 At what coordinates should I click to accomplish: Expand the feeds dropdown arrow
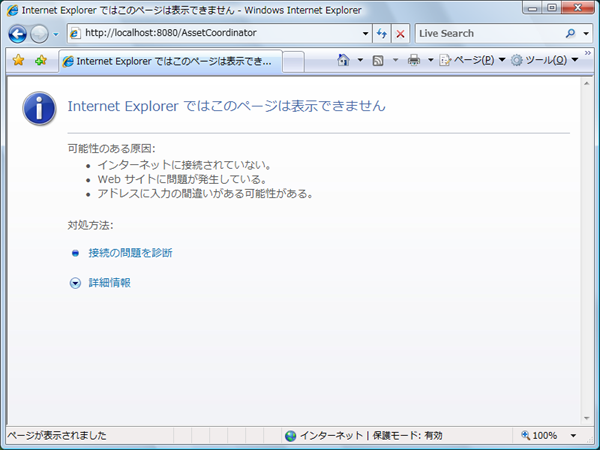(x=395, y=60)
